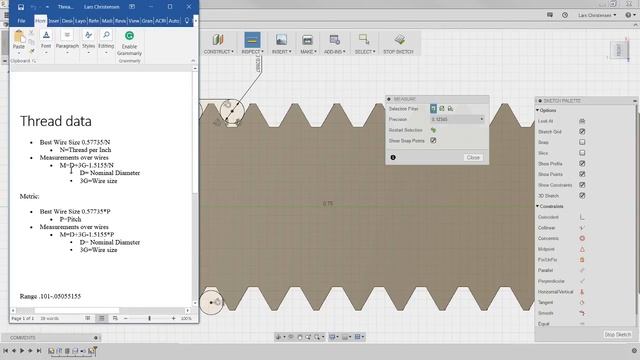Open the Construct tool icon in Fusion toolbar
This screenshot has width=640, height=360.
pyautogui.click(x=218, y=40)
